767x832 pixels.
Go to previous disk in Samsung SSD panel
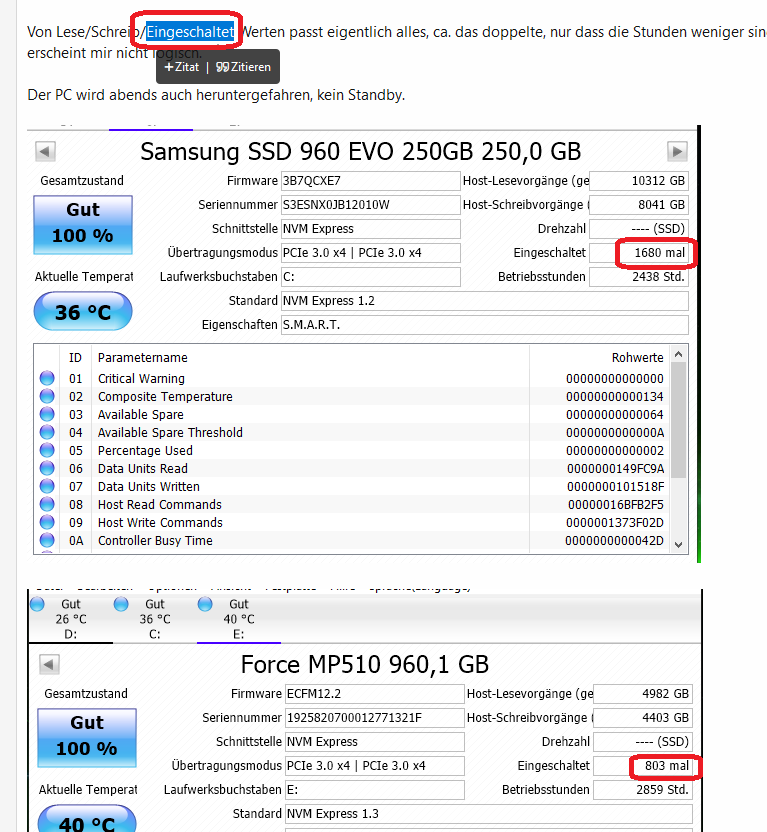coord(45,152)
